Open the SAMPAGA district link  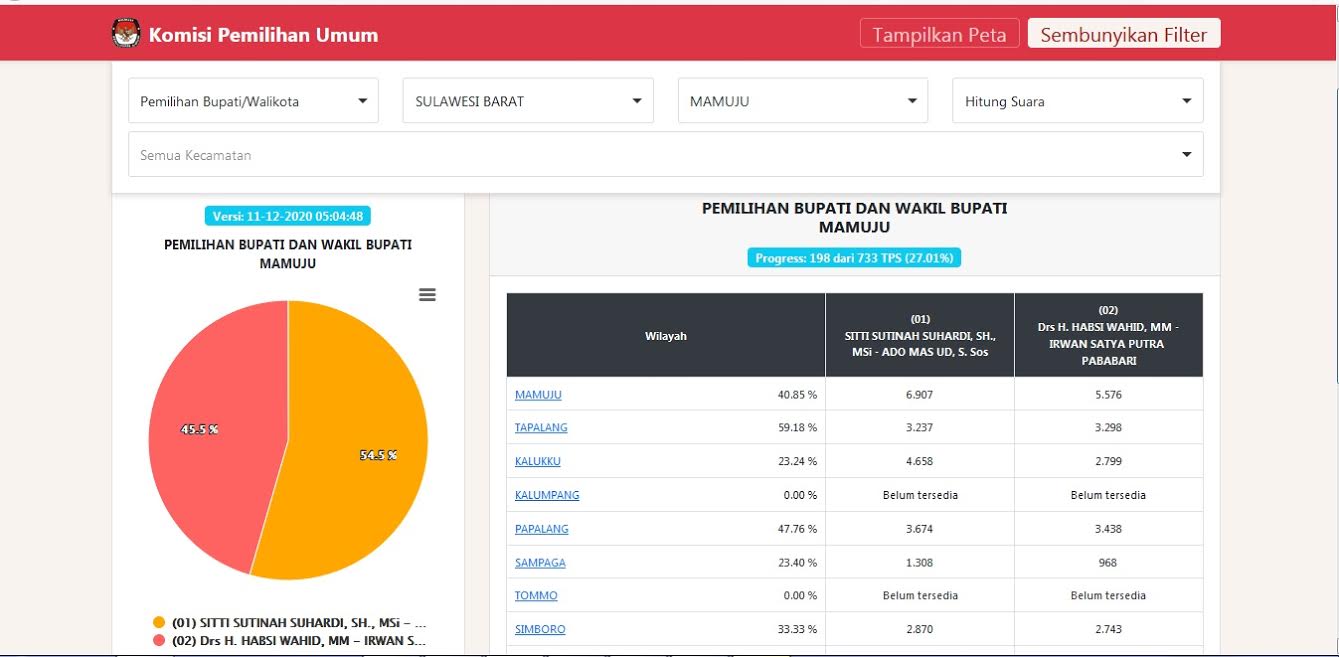[x=540, y=563]
